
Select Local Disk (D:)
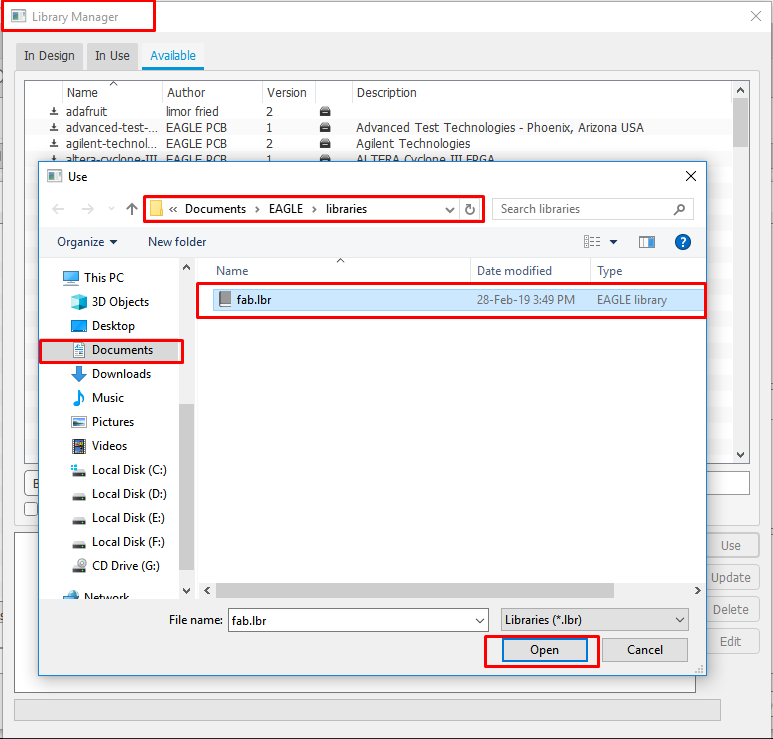tap(119, 494)
